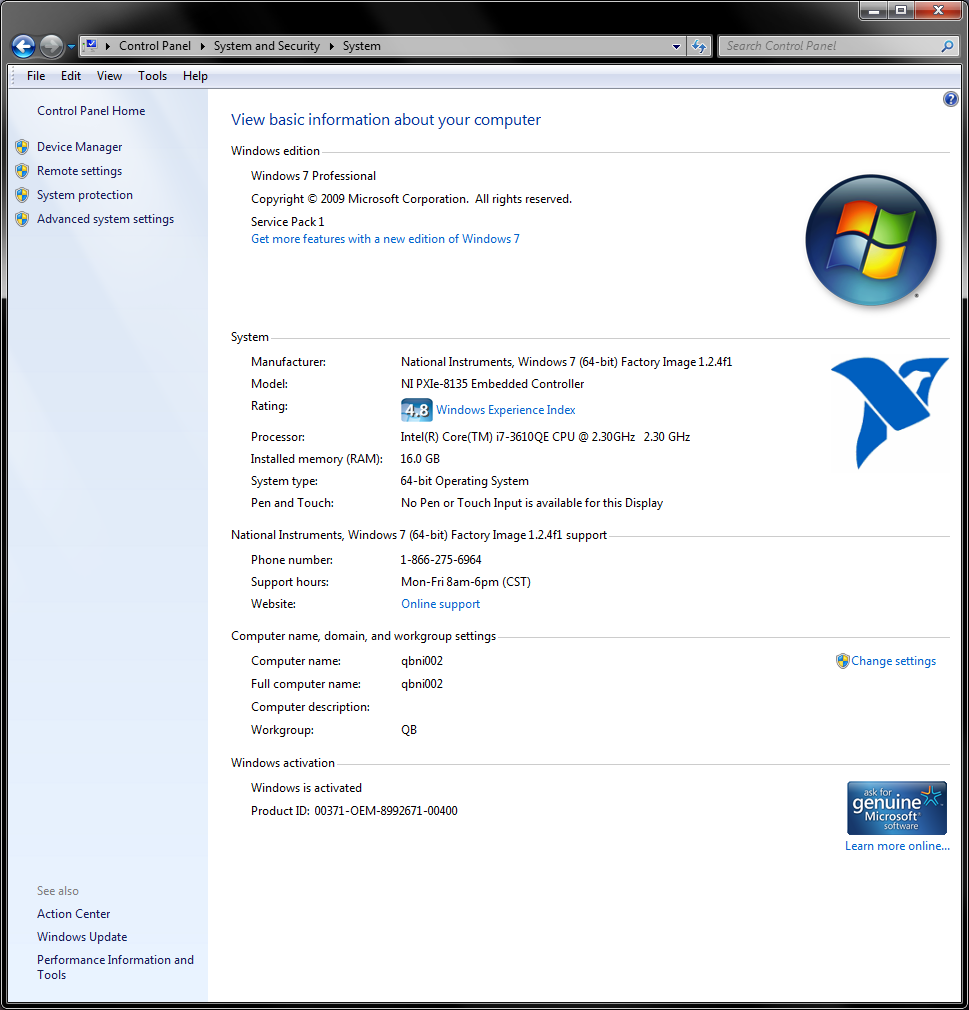The height and width of the screenshot is (1010, 969).
Task: Click the Workgroup value QB
Action: (409, 730)
